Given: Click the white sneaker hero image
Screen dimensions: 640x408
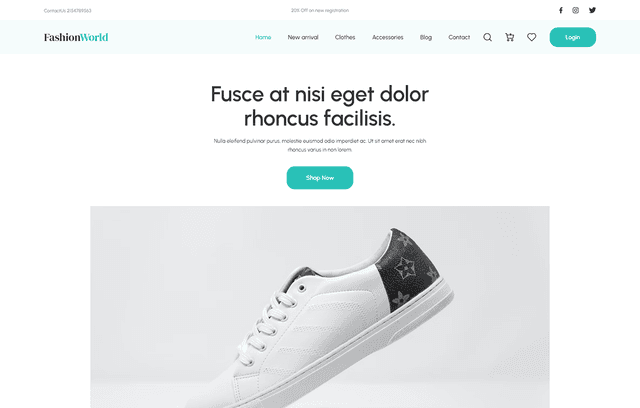Looking at the screenshot, I should tap(320, 307).
